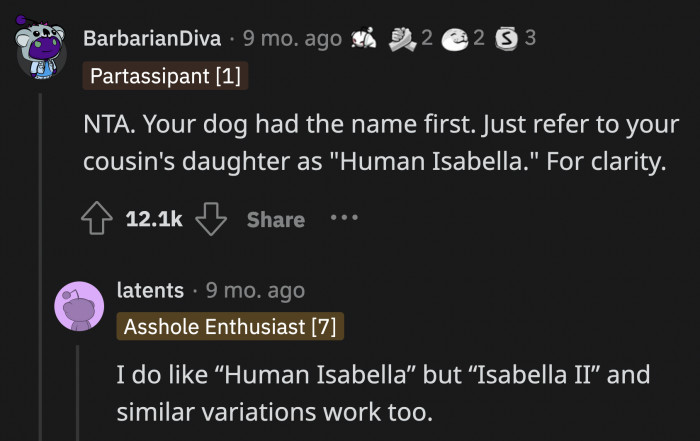Open BarbarianDiva's avatar profile picture

coord(42,52)
